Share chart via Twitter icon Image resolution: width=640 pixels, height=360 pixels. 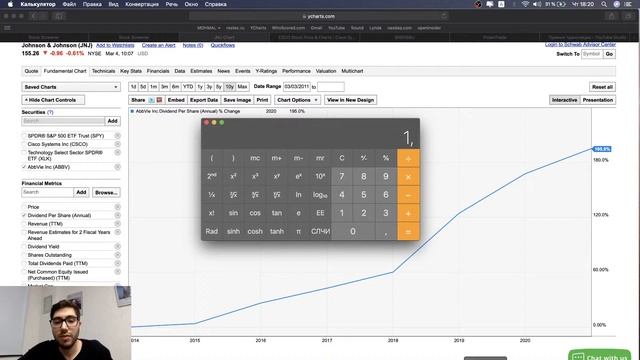(x=151, y=100)
